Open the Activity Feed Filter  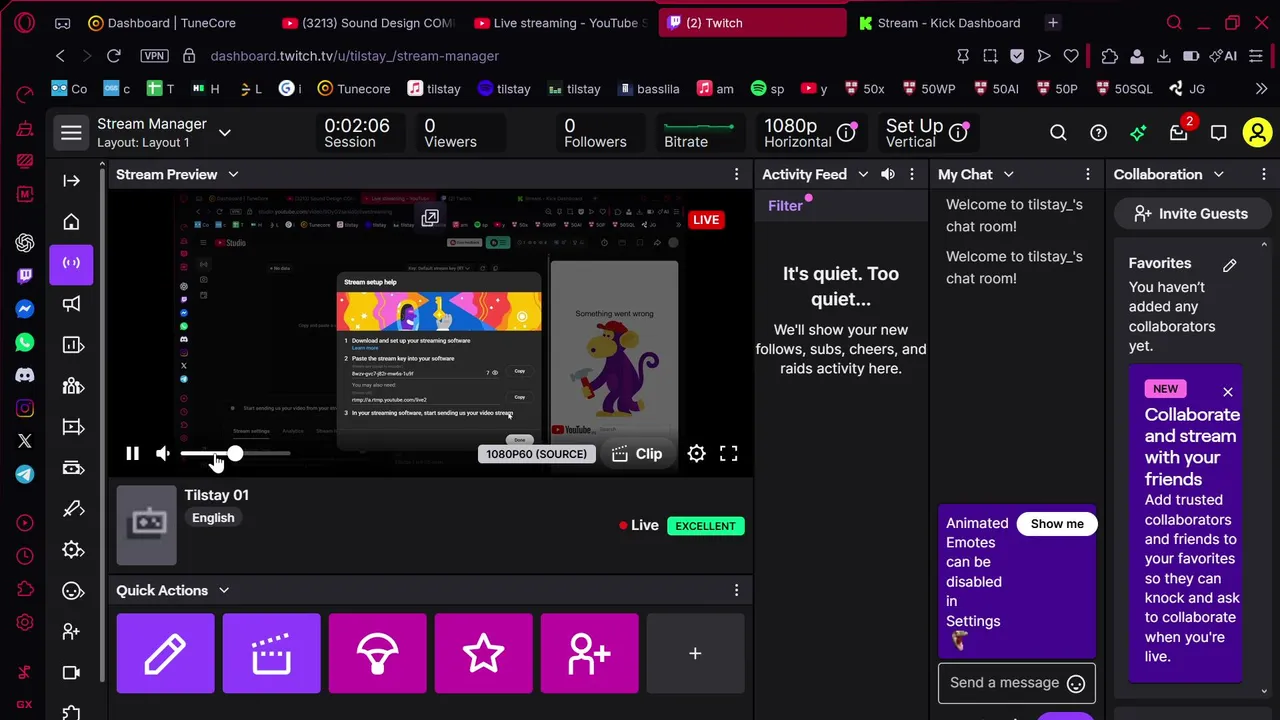(x=786, y=206)
